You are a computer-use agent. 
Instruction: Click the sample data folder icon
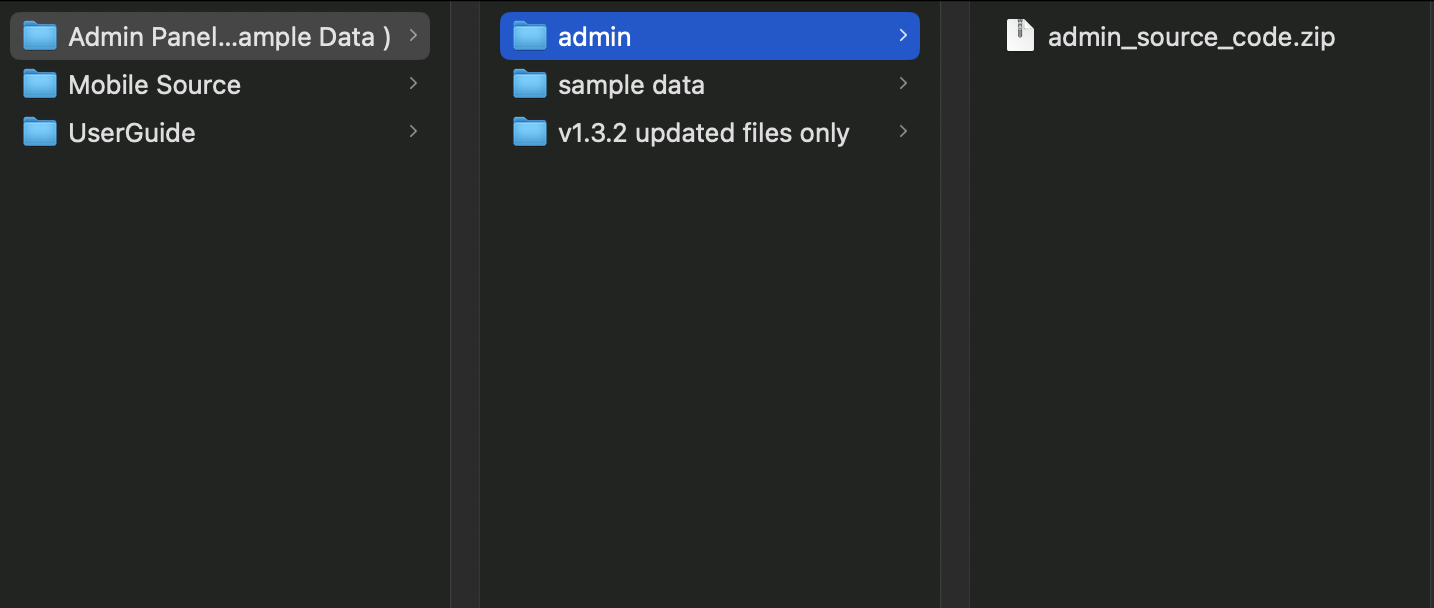coord(530,84)
